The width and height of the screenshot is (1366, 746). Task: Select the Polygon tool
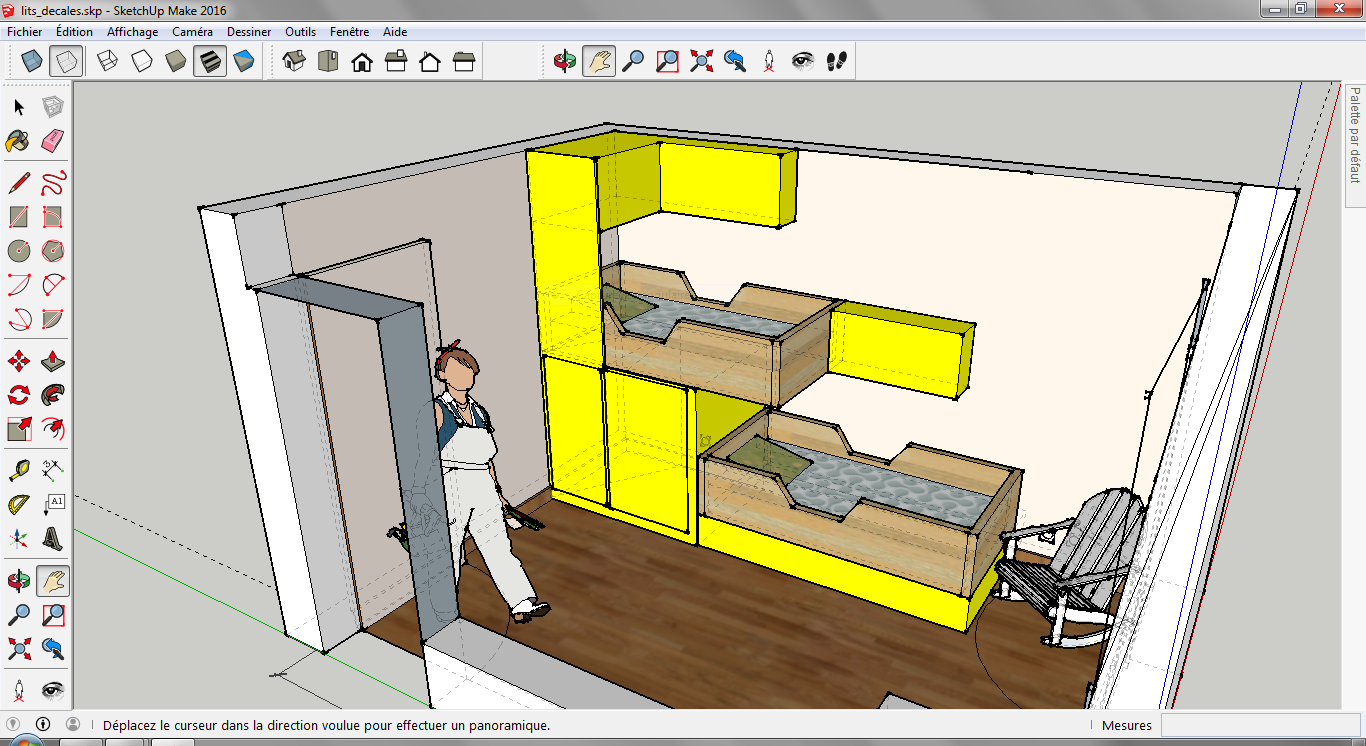[53, 251]
